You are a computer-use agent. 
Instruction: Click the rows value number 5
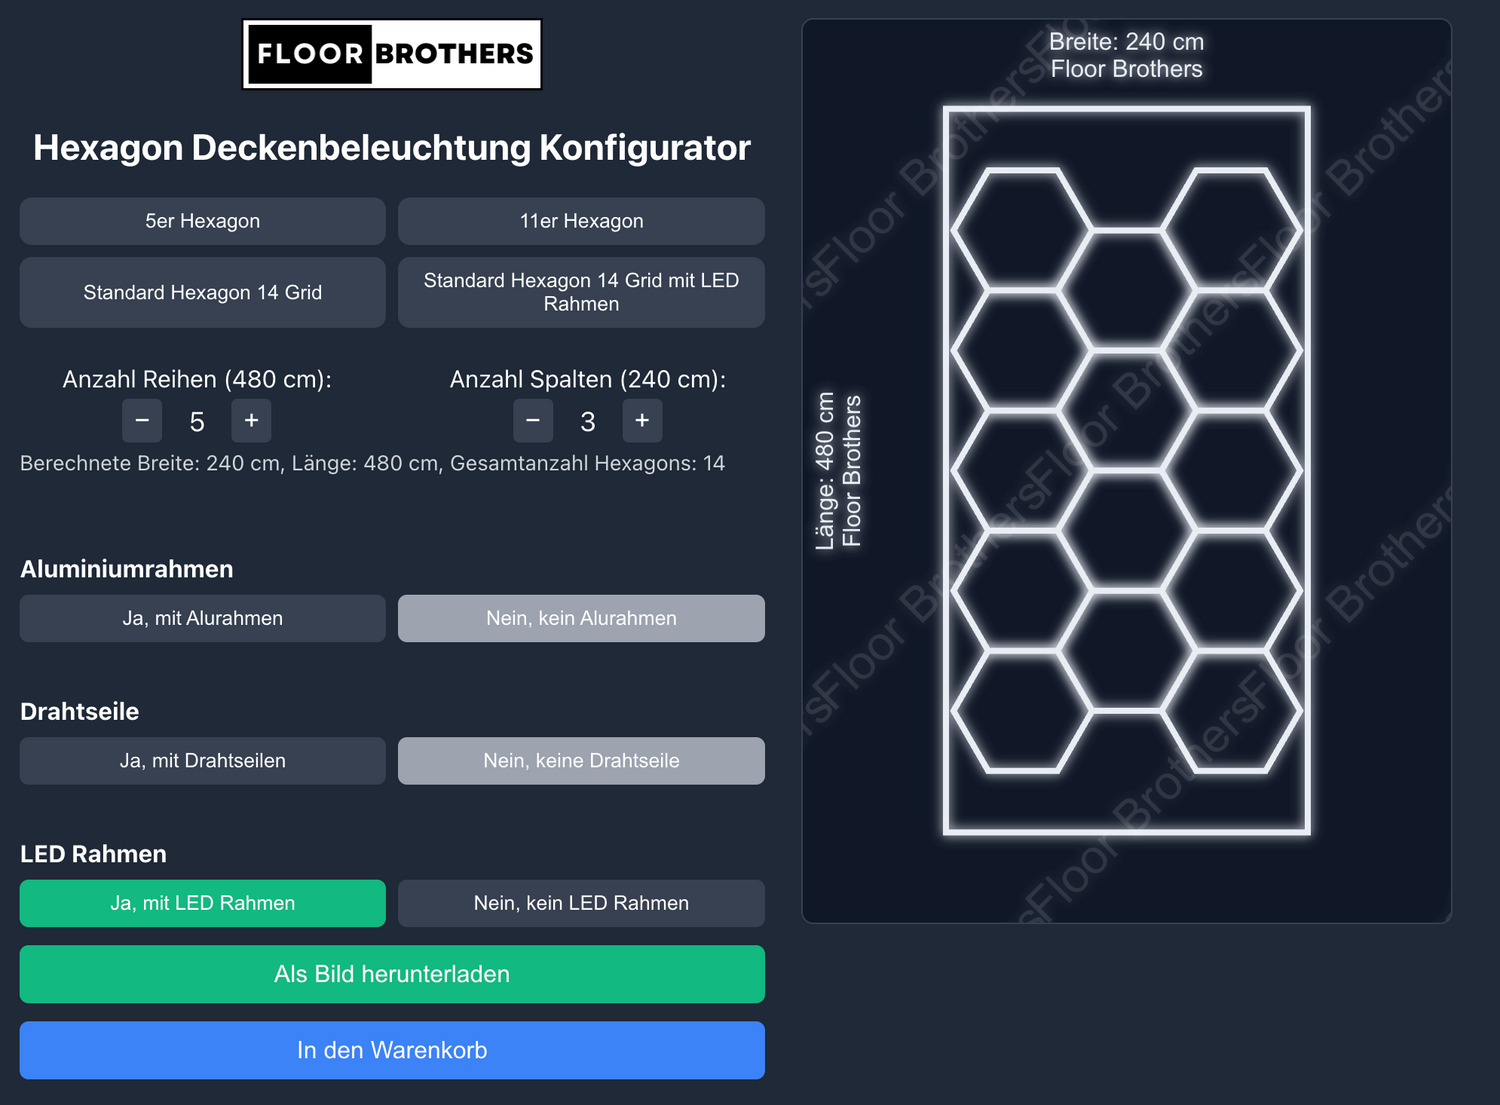click(197, 422)
